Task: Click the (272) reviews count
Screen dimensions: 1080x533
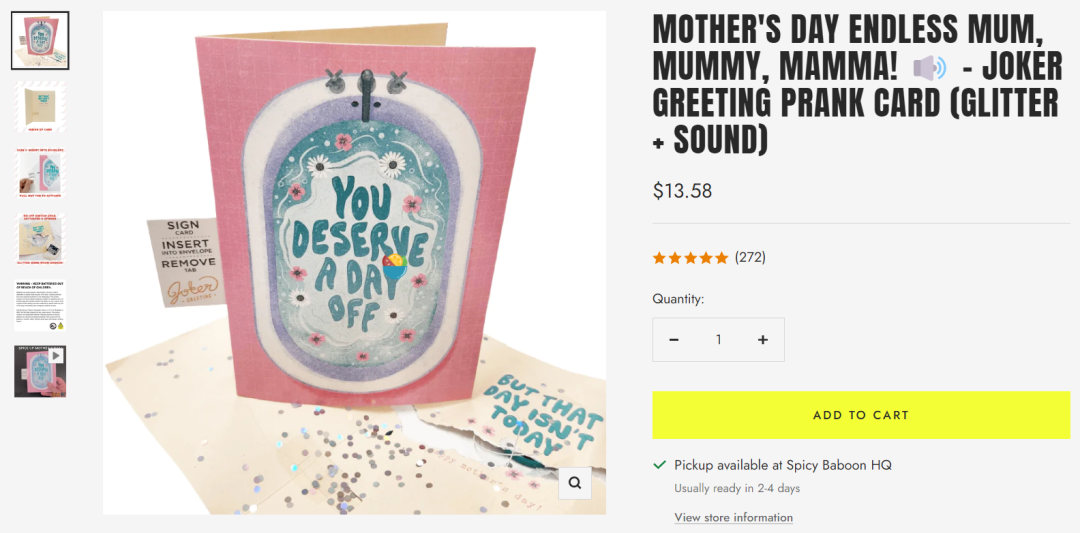Action: pyautogui.click(x=750, y=257)
